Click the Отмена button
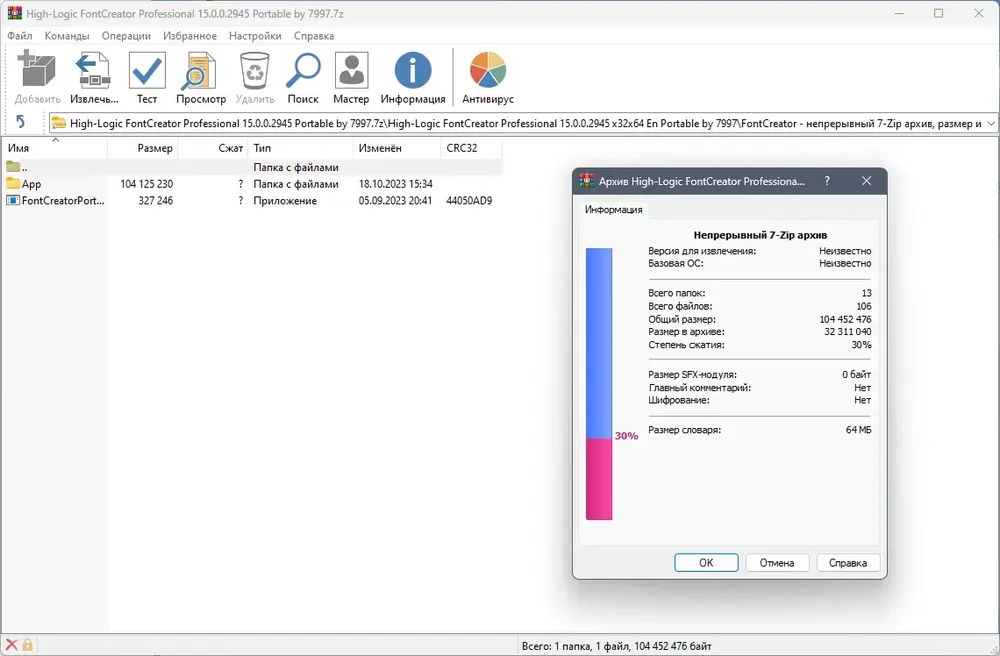1000x656 pixels. coord(777,562)
